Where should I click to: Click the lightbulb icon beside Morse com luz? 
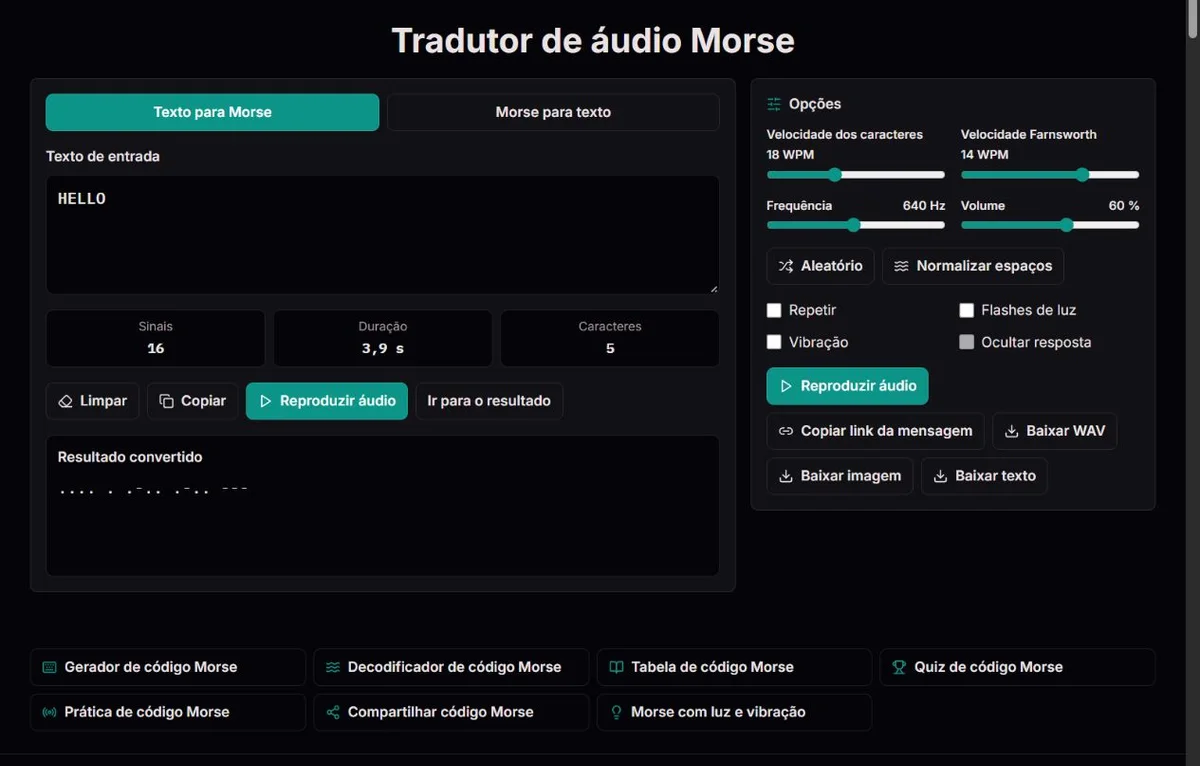coord(616,712)
